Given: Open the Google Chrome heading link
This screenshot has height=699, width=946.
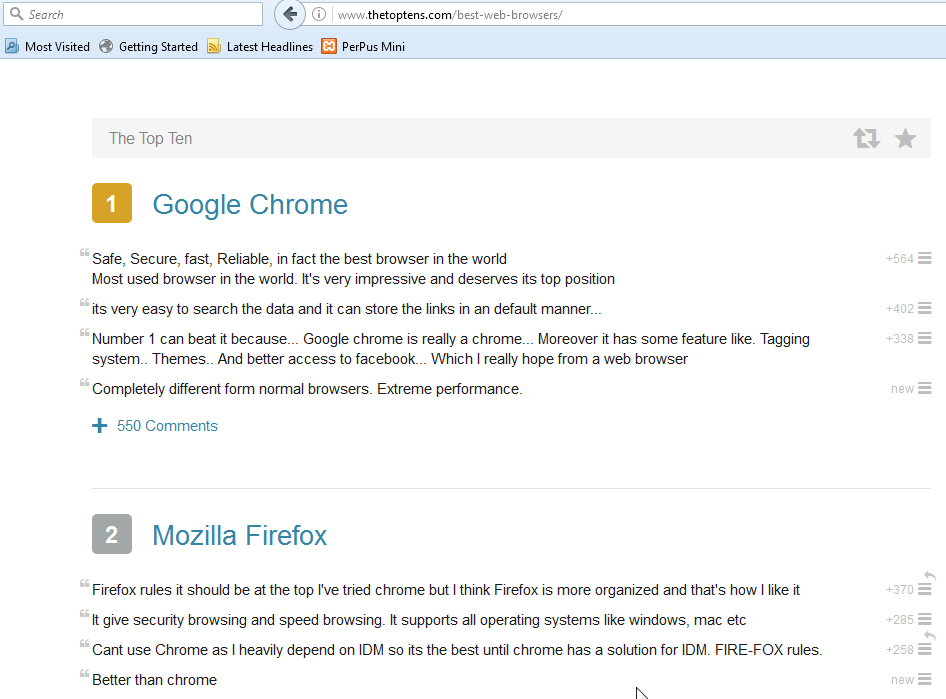Looking at the screenshot, I should [x=250, y=204].
